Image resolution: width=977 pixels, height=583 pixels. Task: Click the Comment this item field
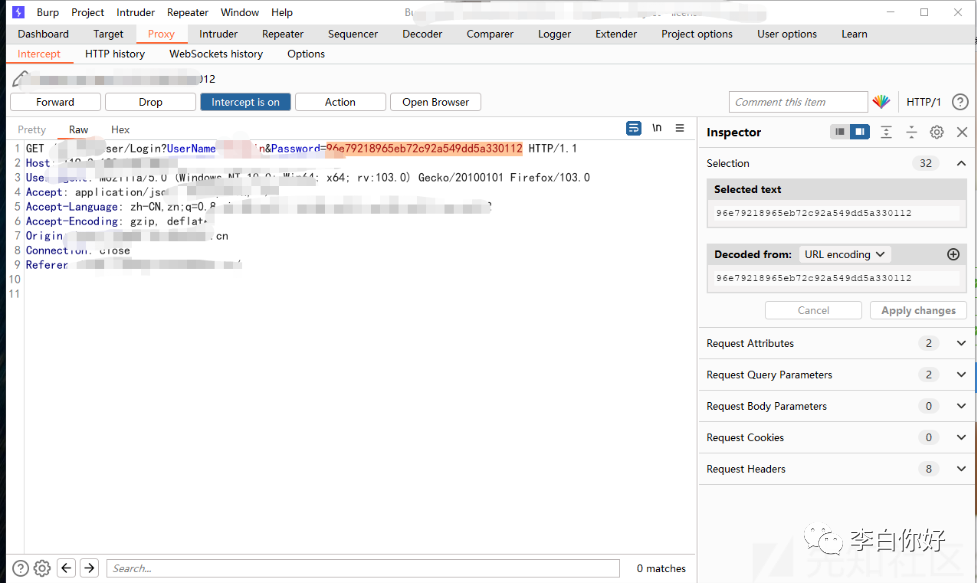(x=798, y=102)
